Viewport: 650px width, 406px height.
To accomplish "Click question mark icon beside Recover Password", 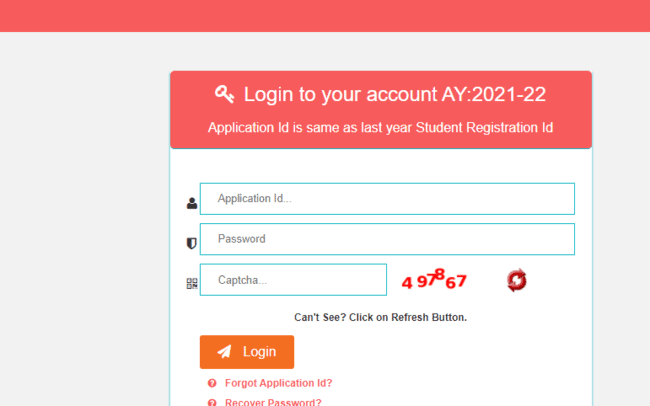I will (x=212, y=402).
